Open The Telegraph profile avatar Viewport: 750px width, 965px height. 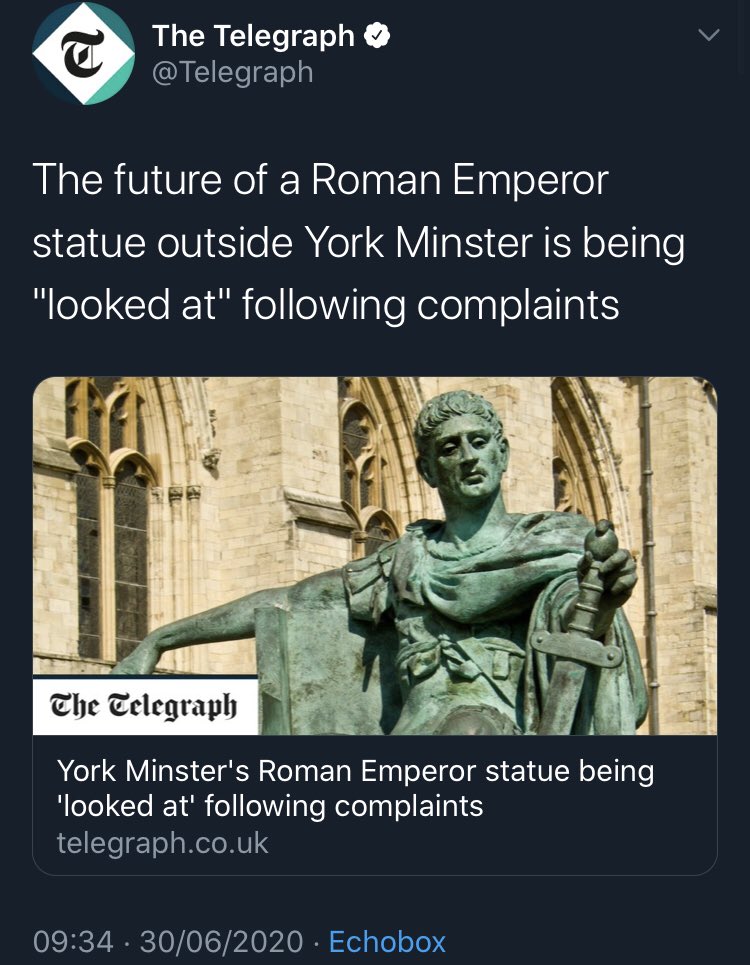click(x=83, y=53)
